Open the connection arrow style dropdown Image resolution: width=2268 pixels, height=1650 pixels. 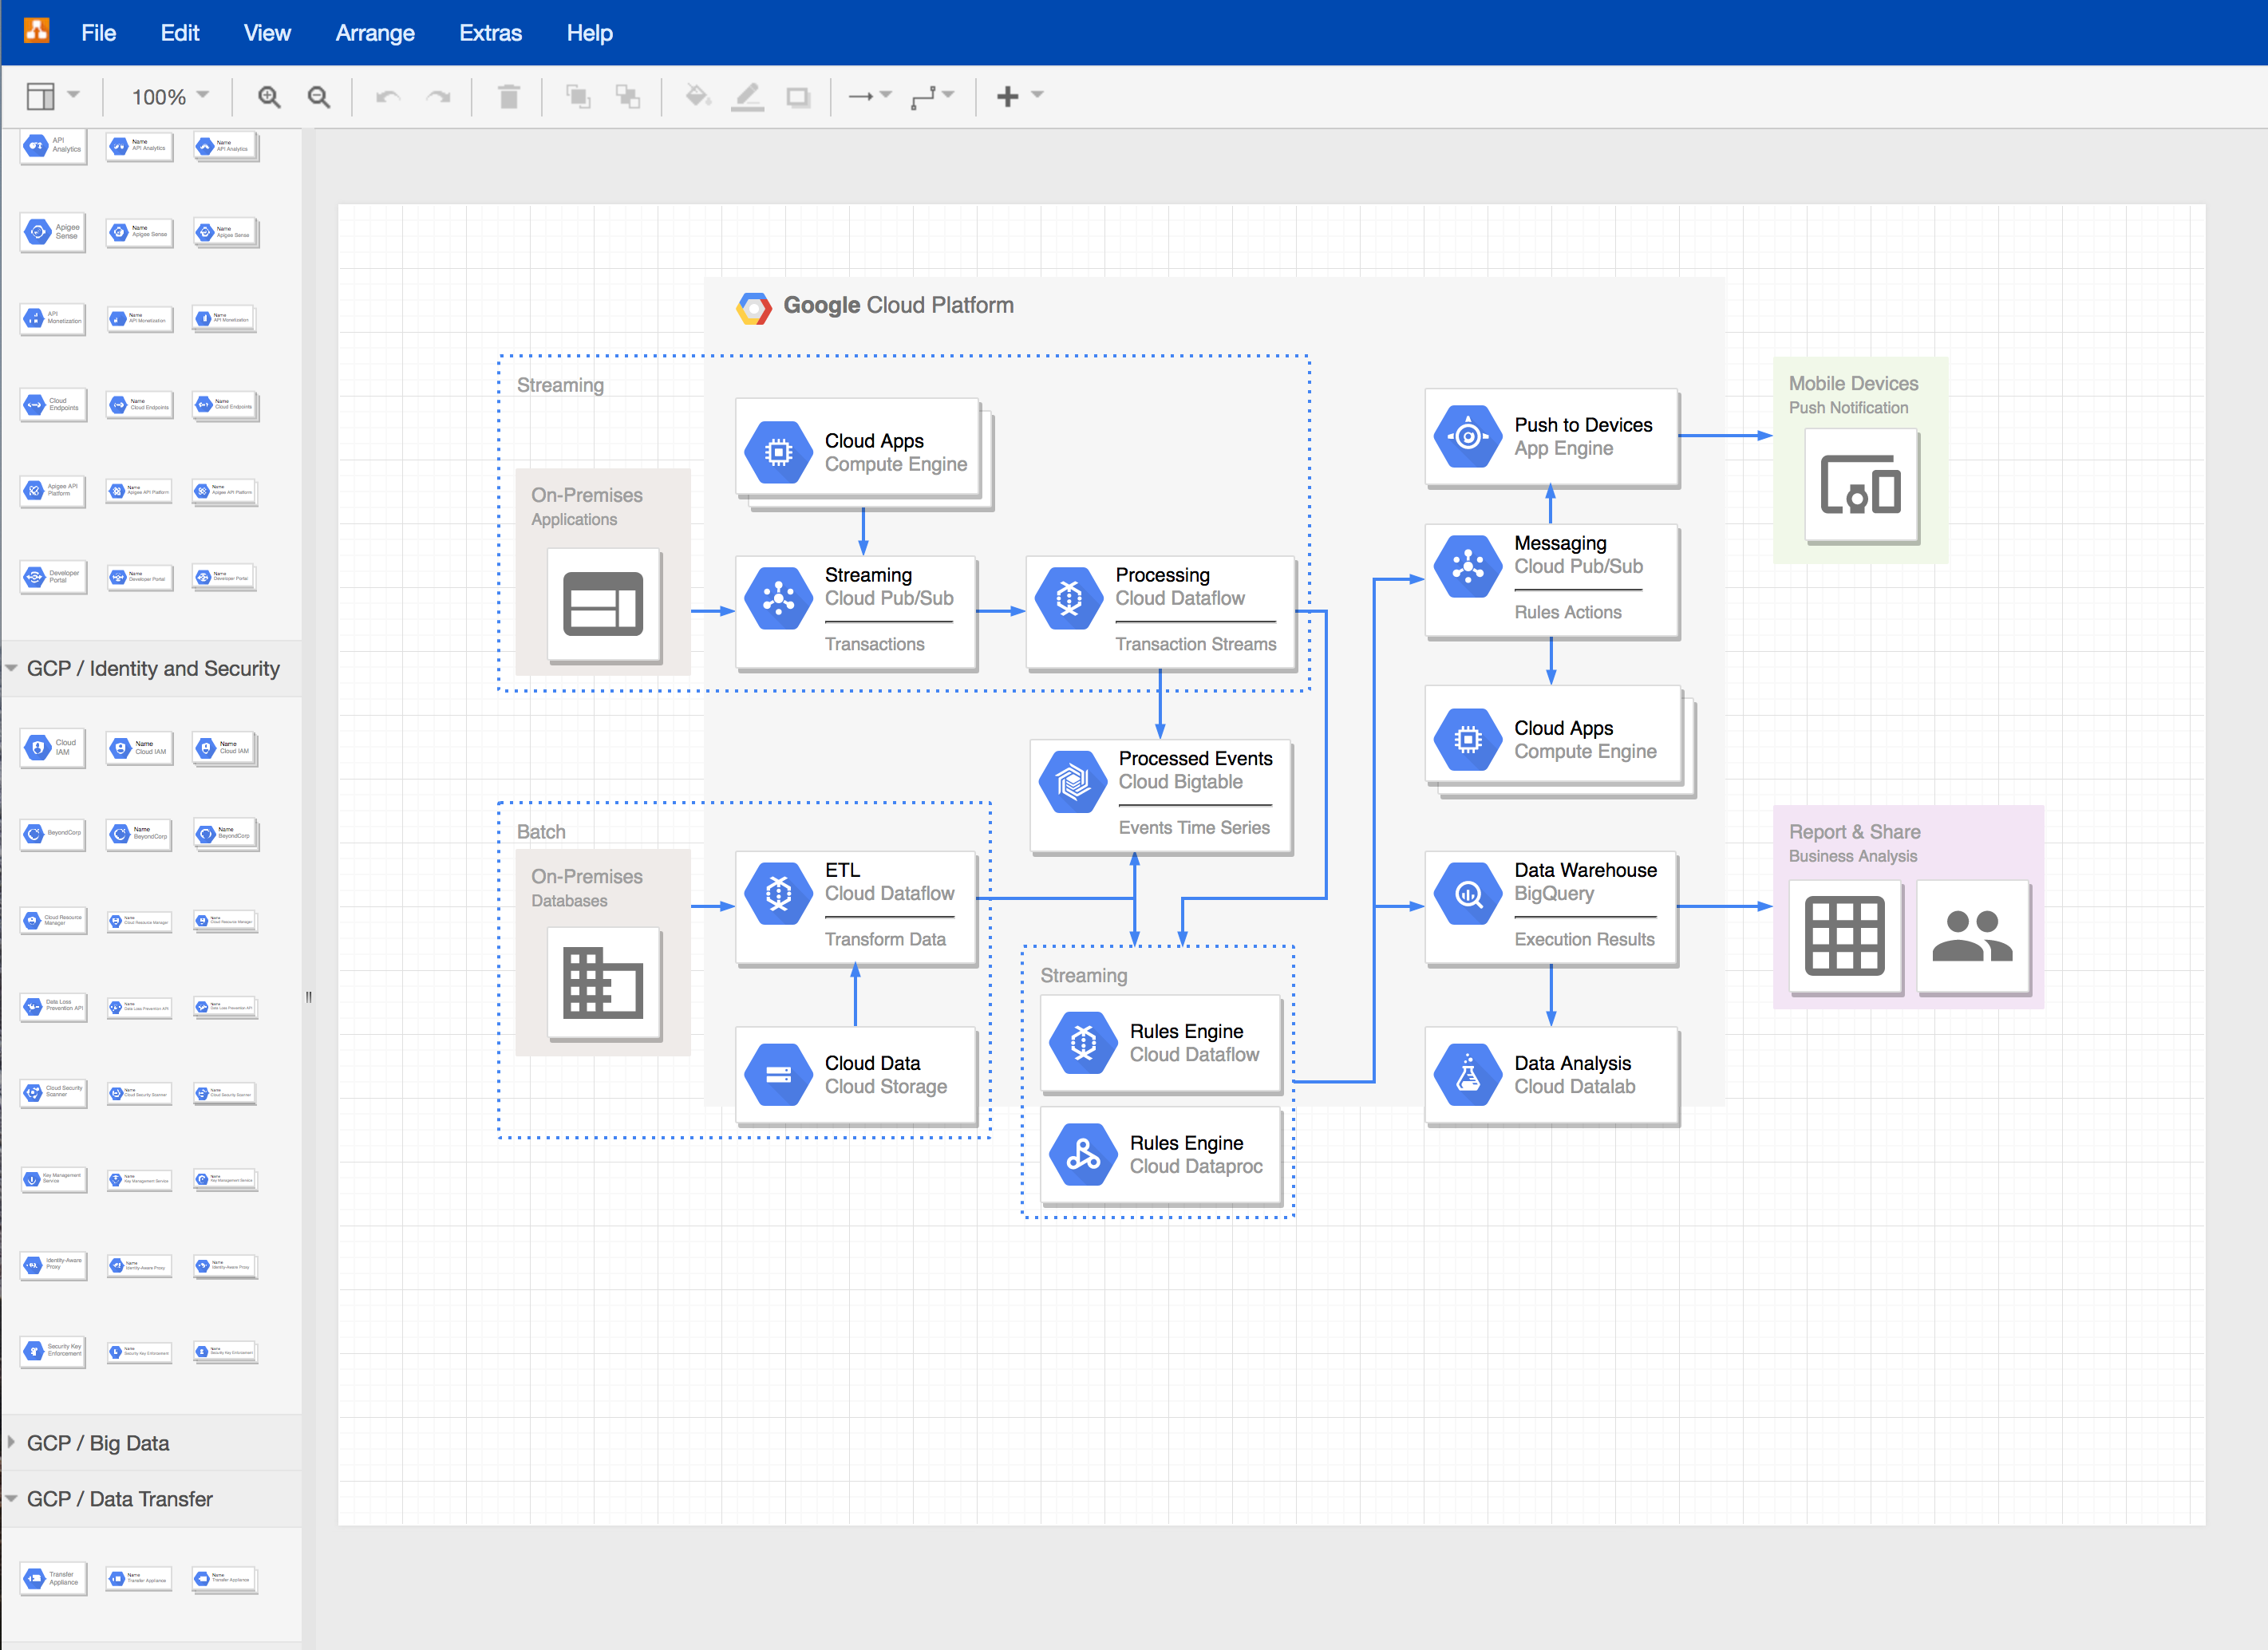coord(870,96)
